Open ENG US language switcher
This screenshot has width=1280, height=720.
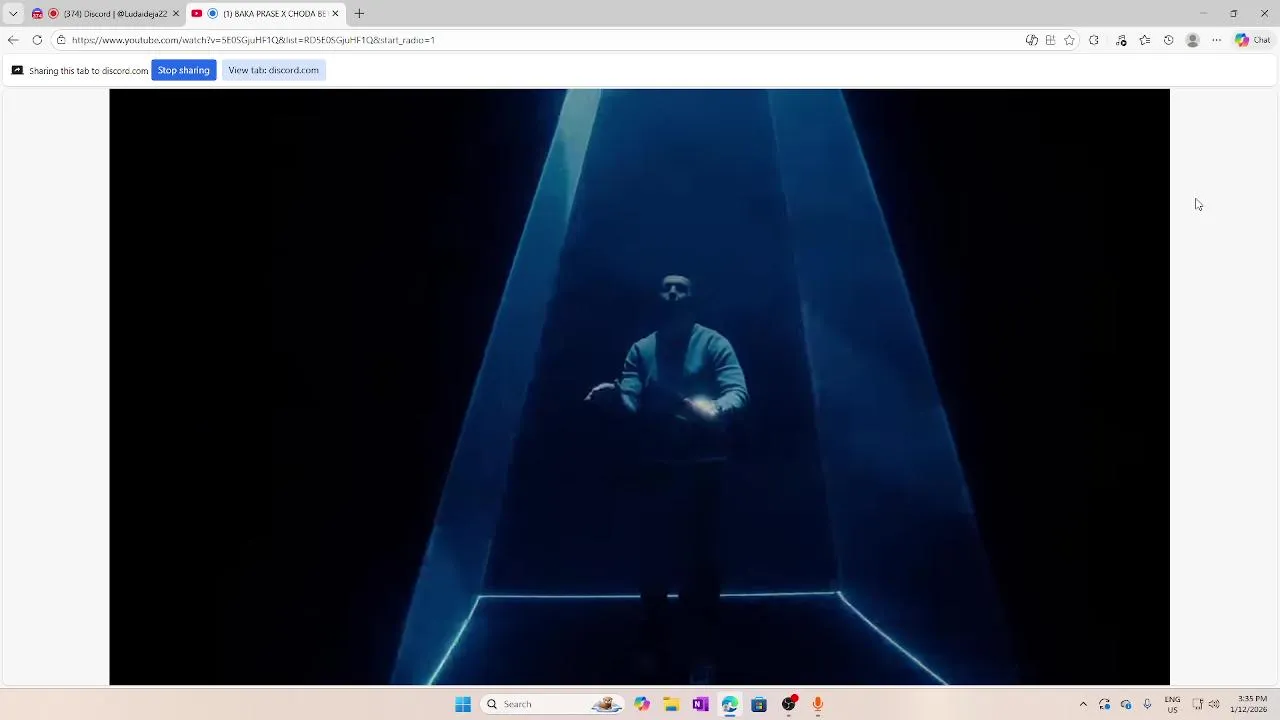1172,704
